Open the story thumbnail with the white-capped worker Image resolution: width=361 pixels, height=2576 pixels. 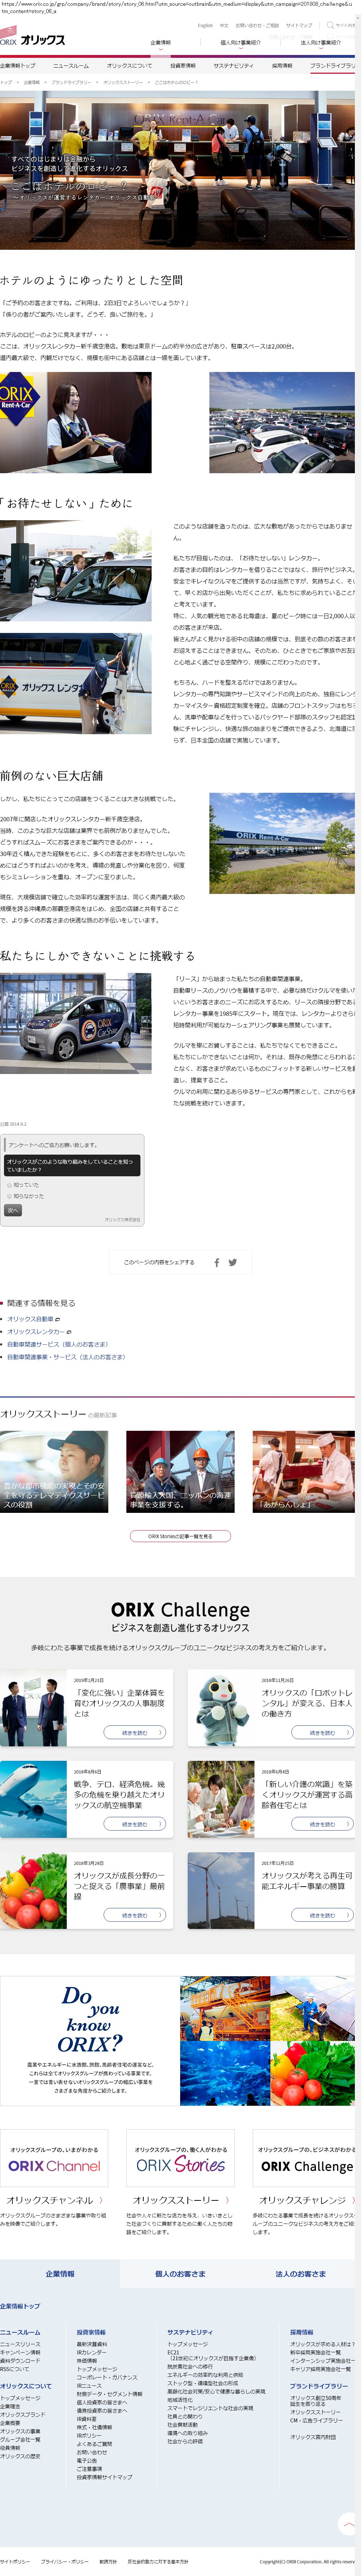[x=54, y=1471]
